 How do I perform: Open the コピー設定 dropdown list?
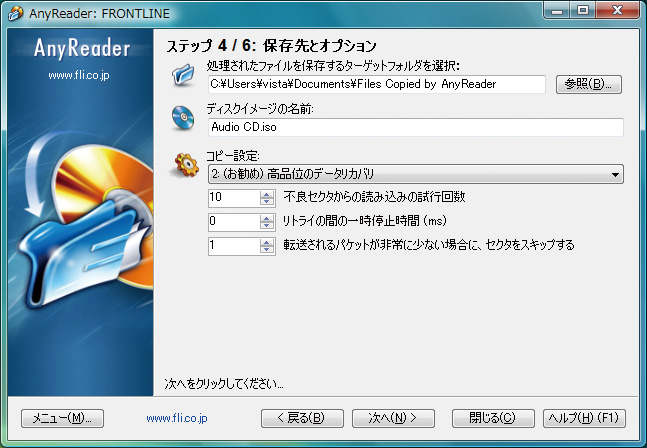(x=416, y=174)
